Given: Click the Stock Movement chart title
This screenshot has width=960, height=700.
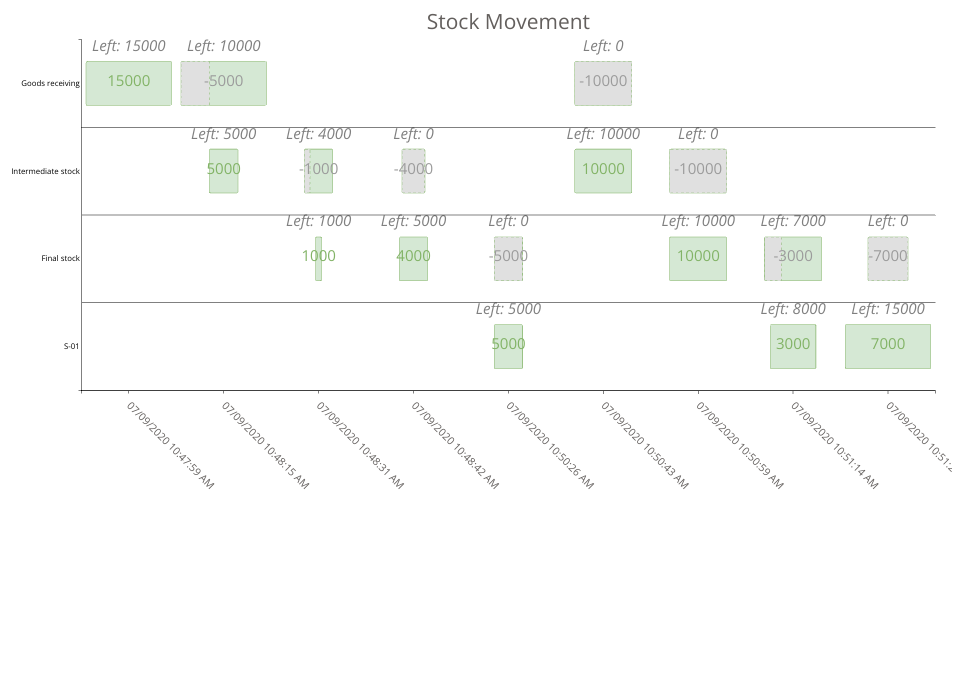Looking at the screenshot, I should [x=508, y=22].
